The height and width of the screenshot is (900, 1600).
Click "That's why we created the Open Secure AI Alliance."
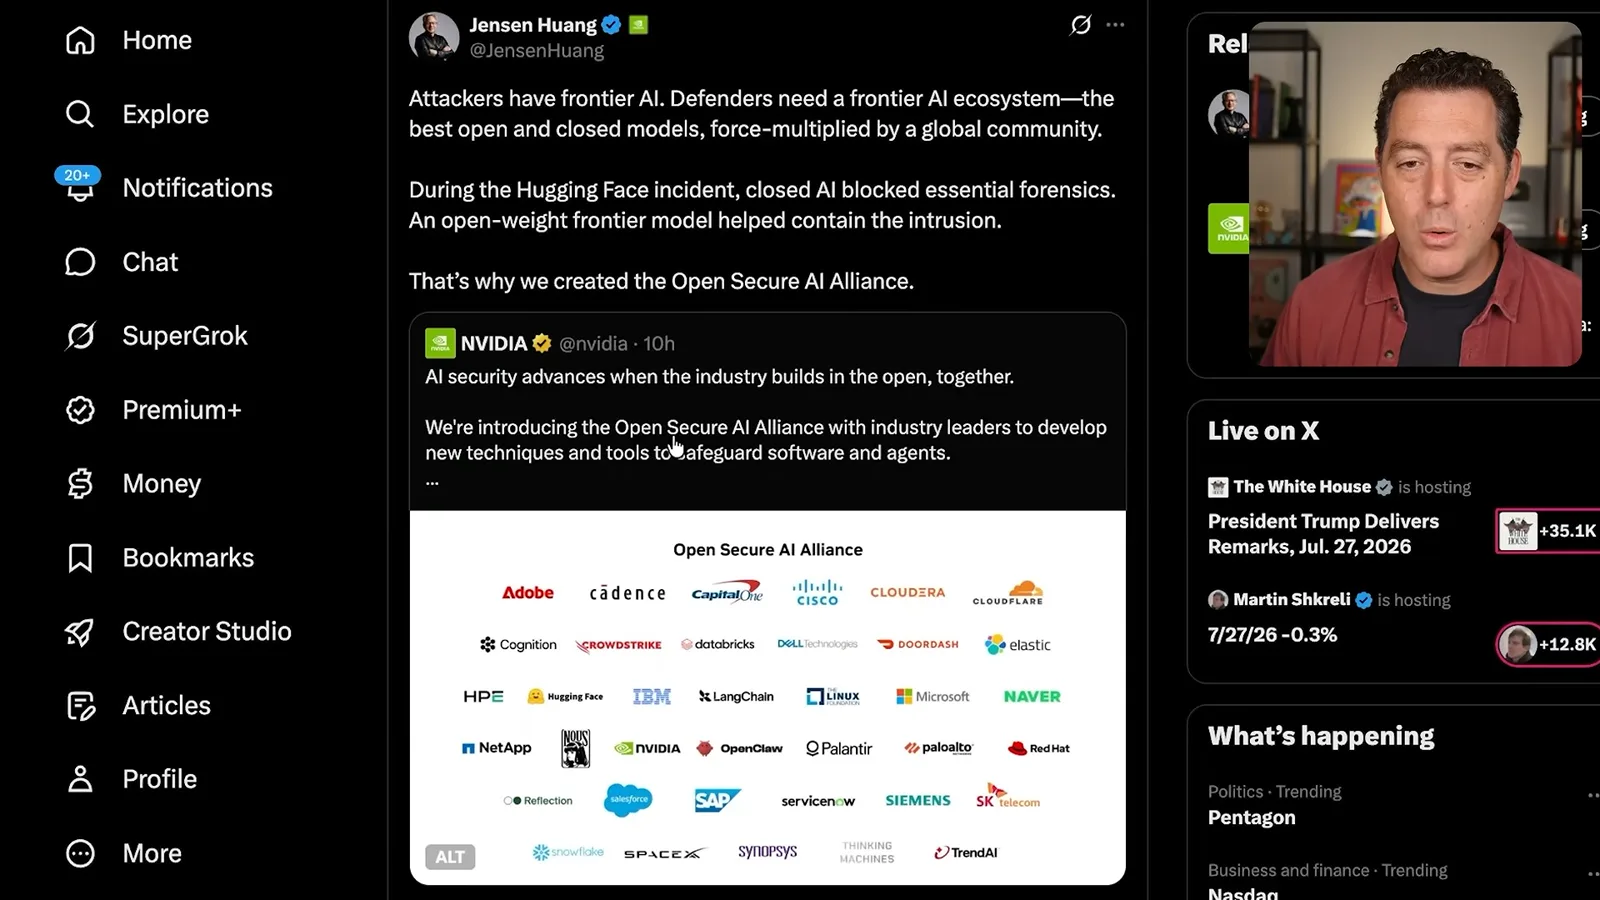661,282
